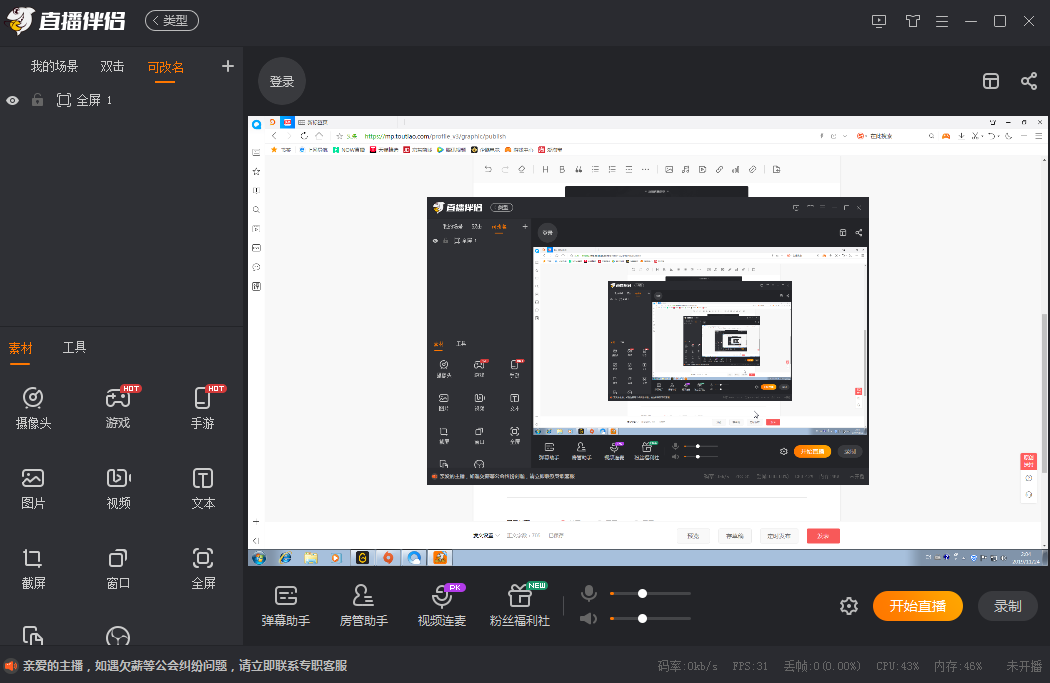The width and height of the screenshot is (1050, 683).
Task: Toggle lock on 全屏 1 source
Action: pos(38,100)
